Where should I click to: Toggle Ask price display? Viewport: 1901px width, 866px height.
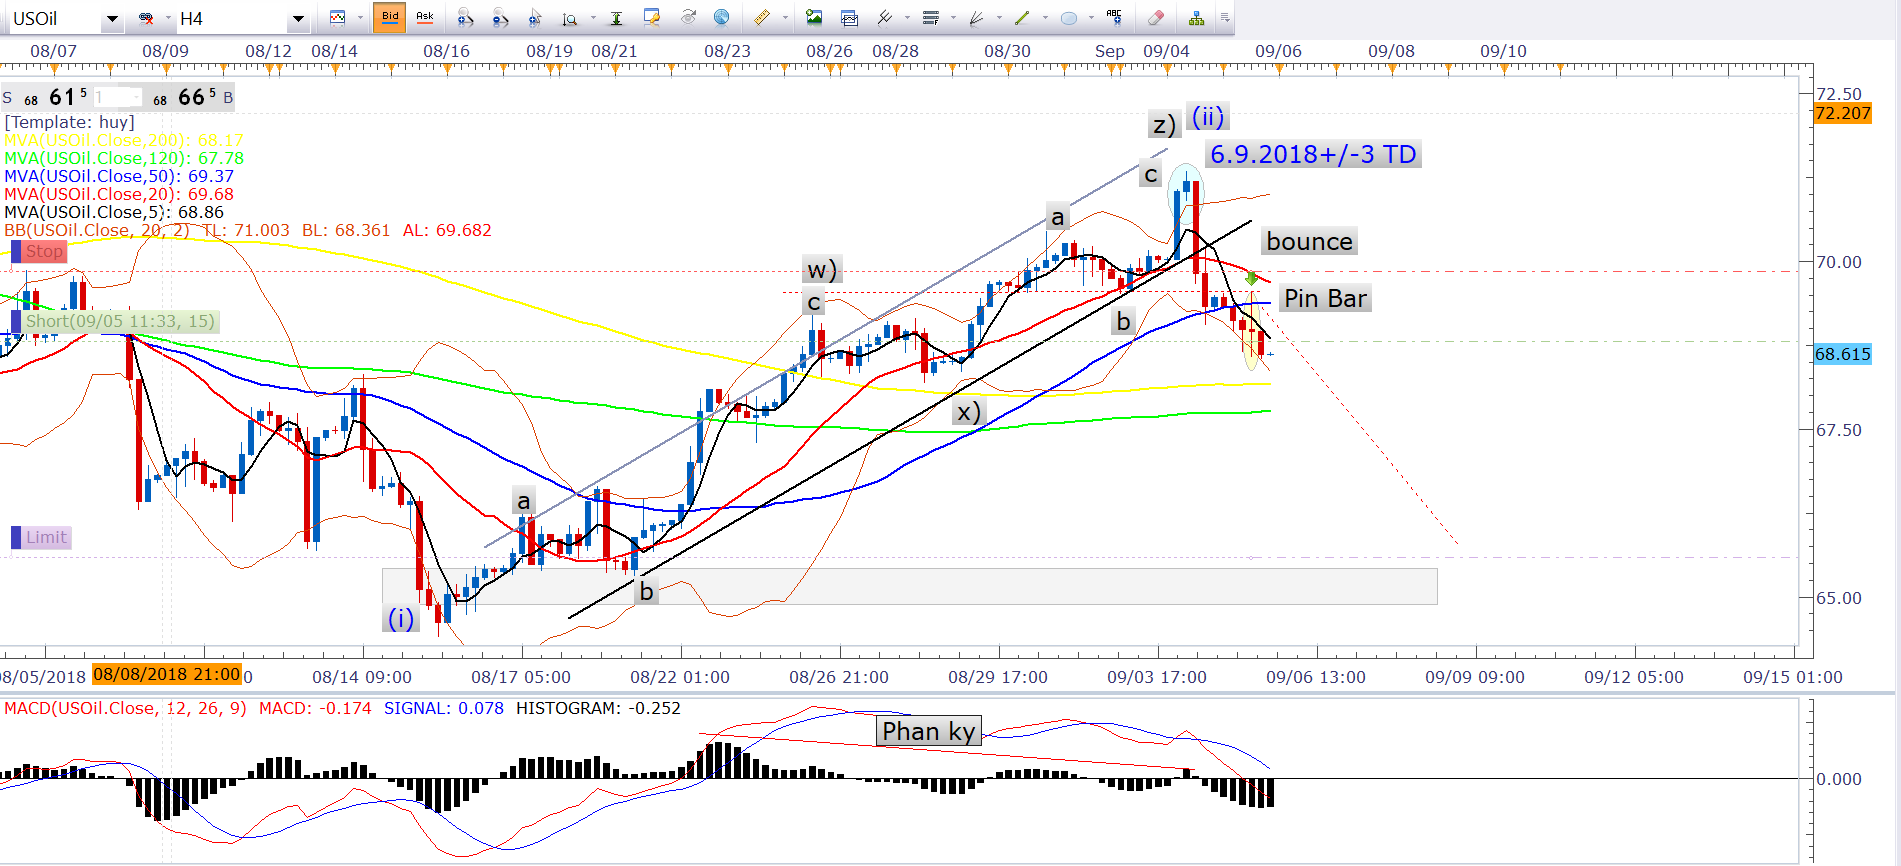click(x=424, y=17)
